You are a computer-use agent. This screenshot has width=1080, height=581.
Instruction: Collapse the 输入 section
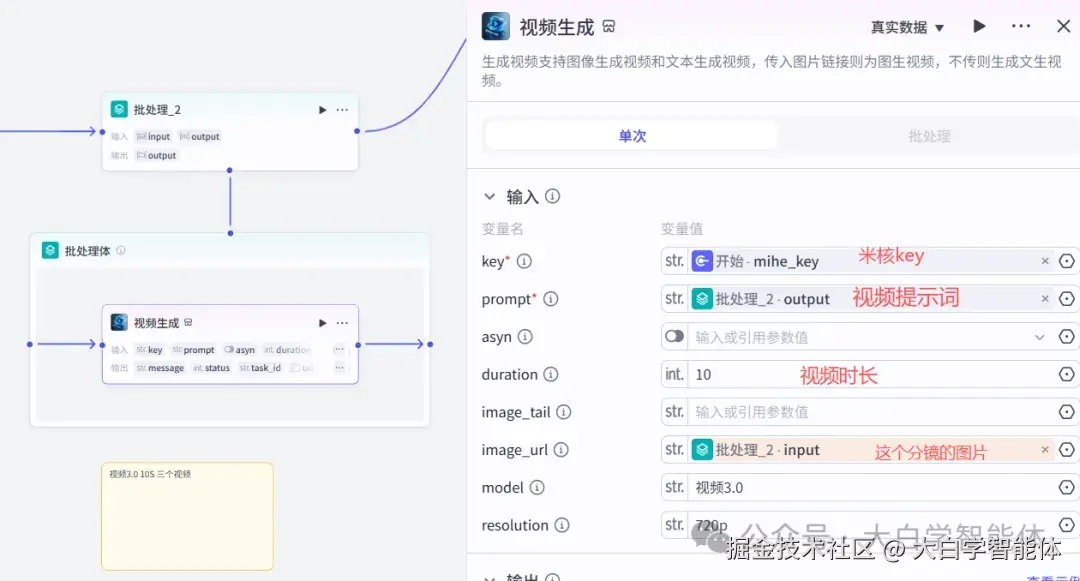click(490, 196)
